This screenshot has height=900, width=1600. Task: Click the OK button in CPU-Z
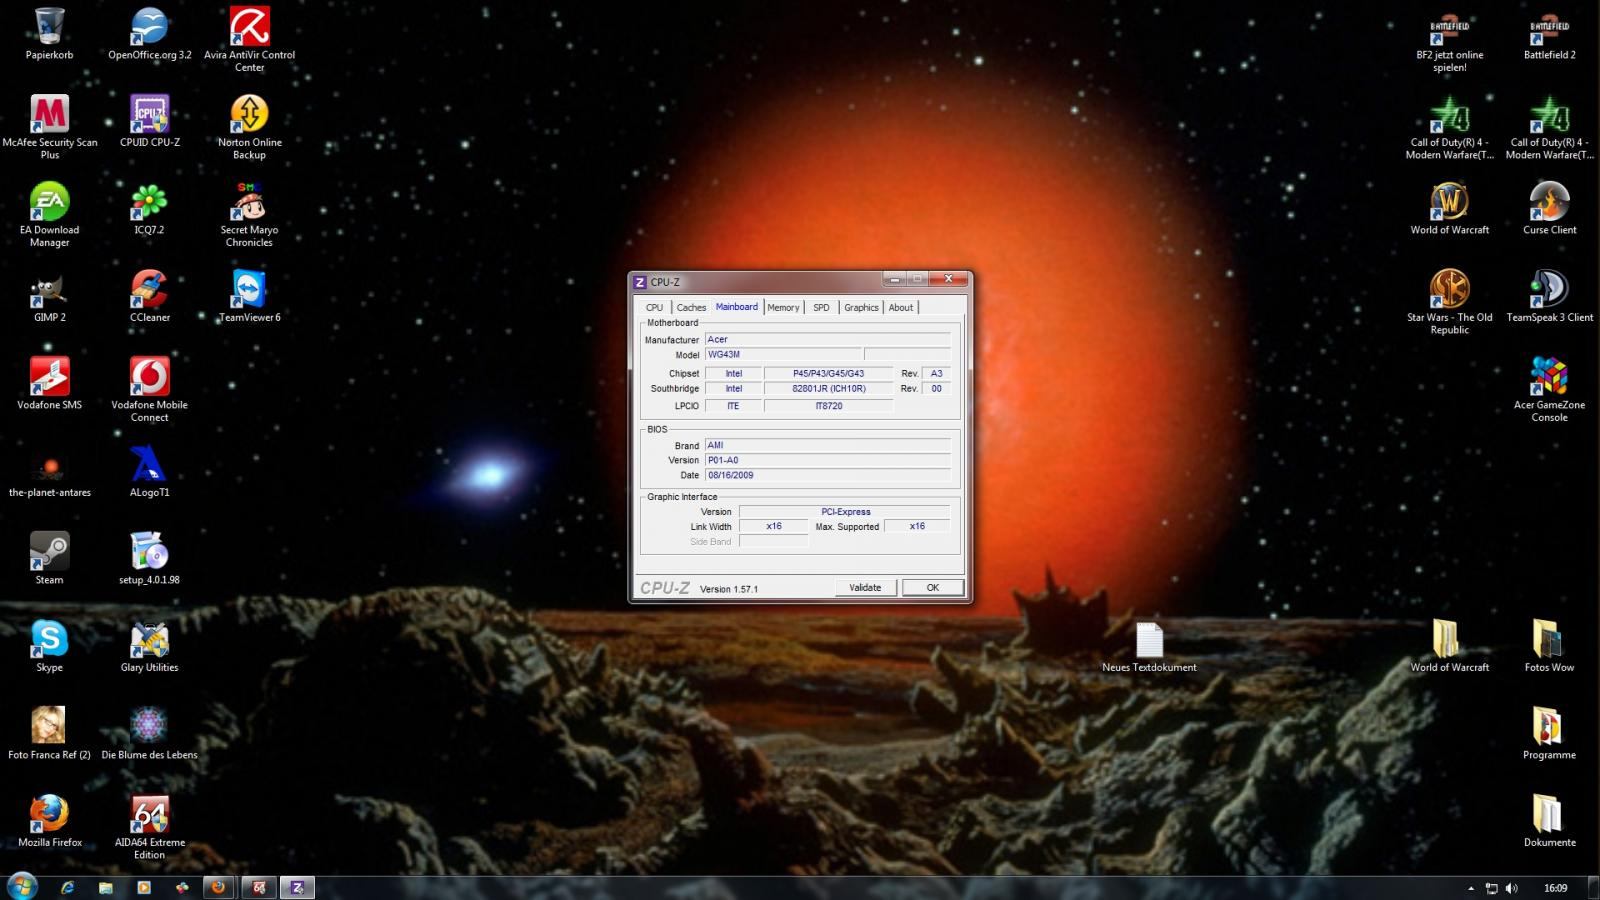(x=933, y=588)
